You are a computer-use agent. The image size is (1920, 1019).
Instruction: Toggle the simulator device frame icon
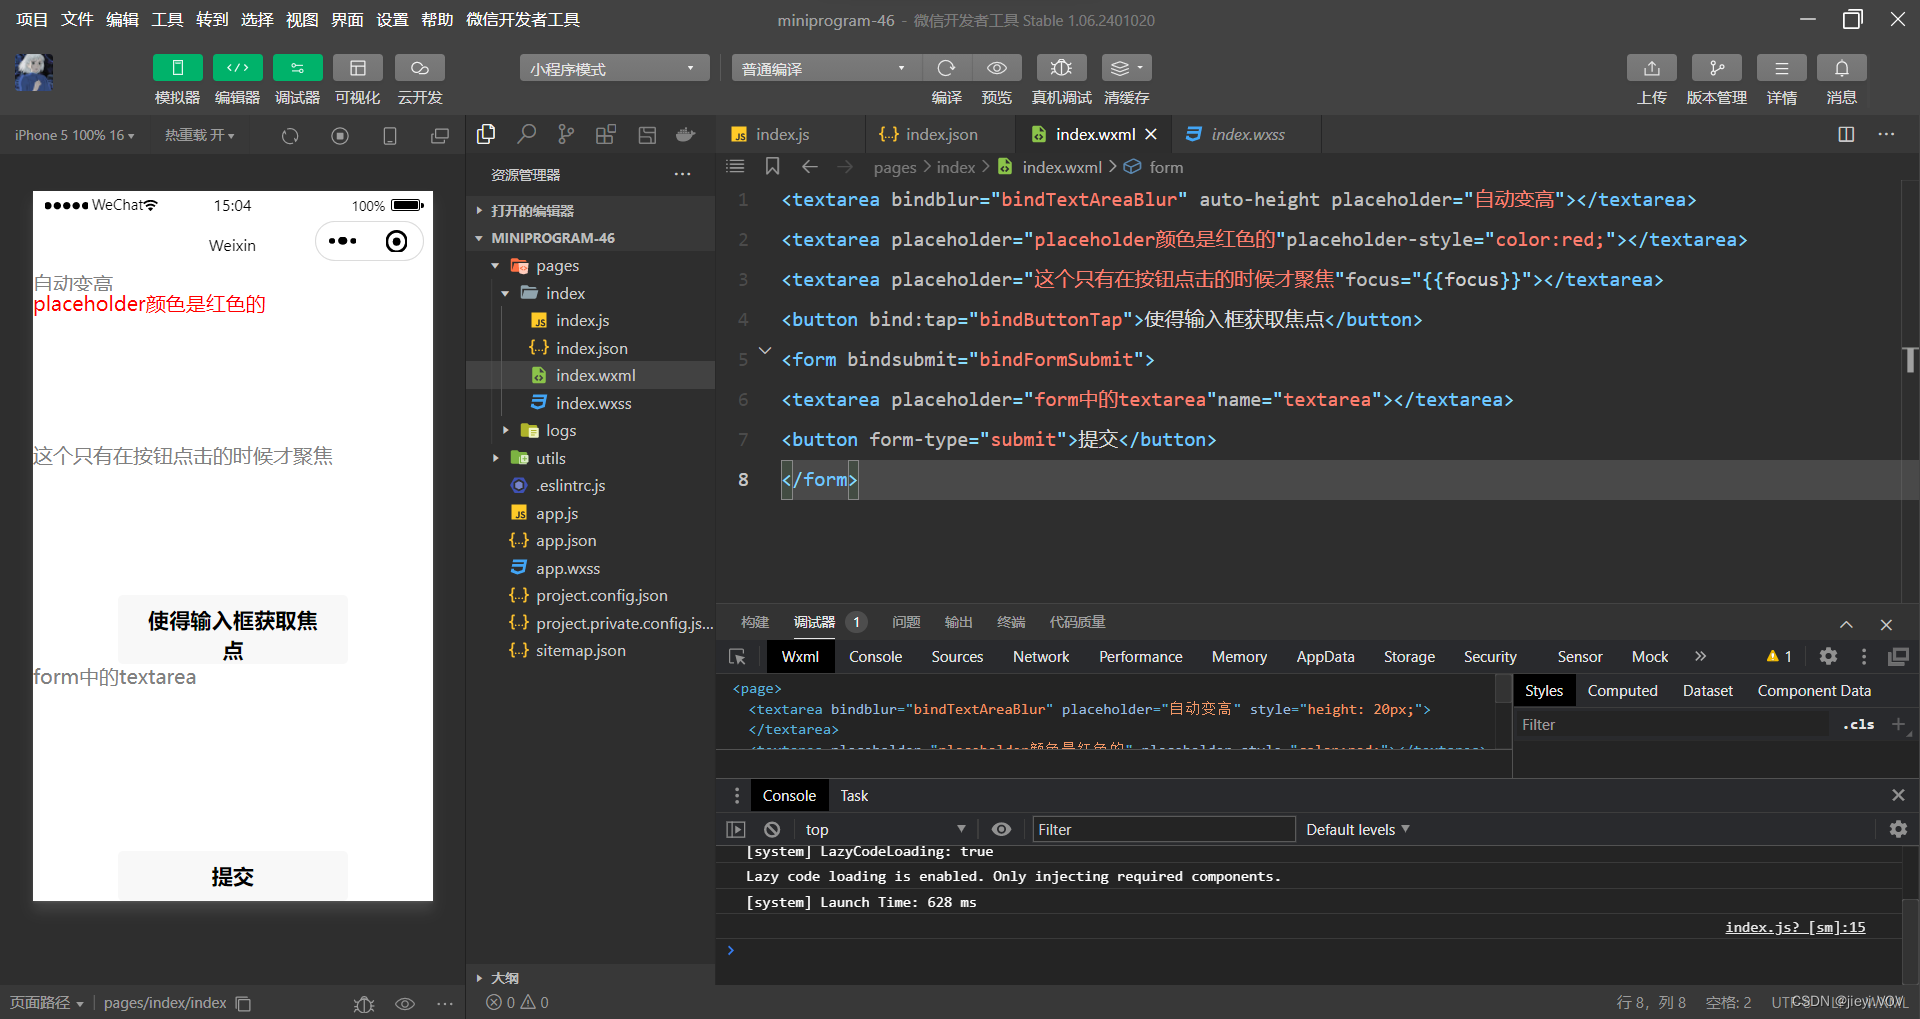[390, 136]
